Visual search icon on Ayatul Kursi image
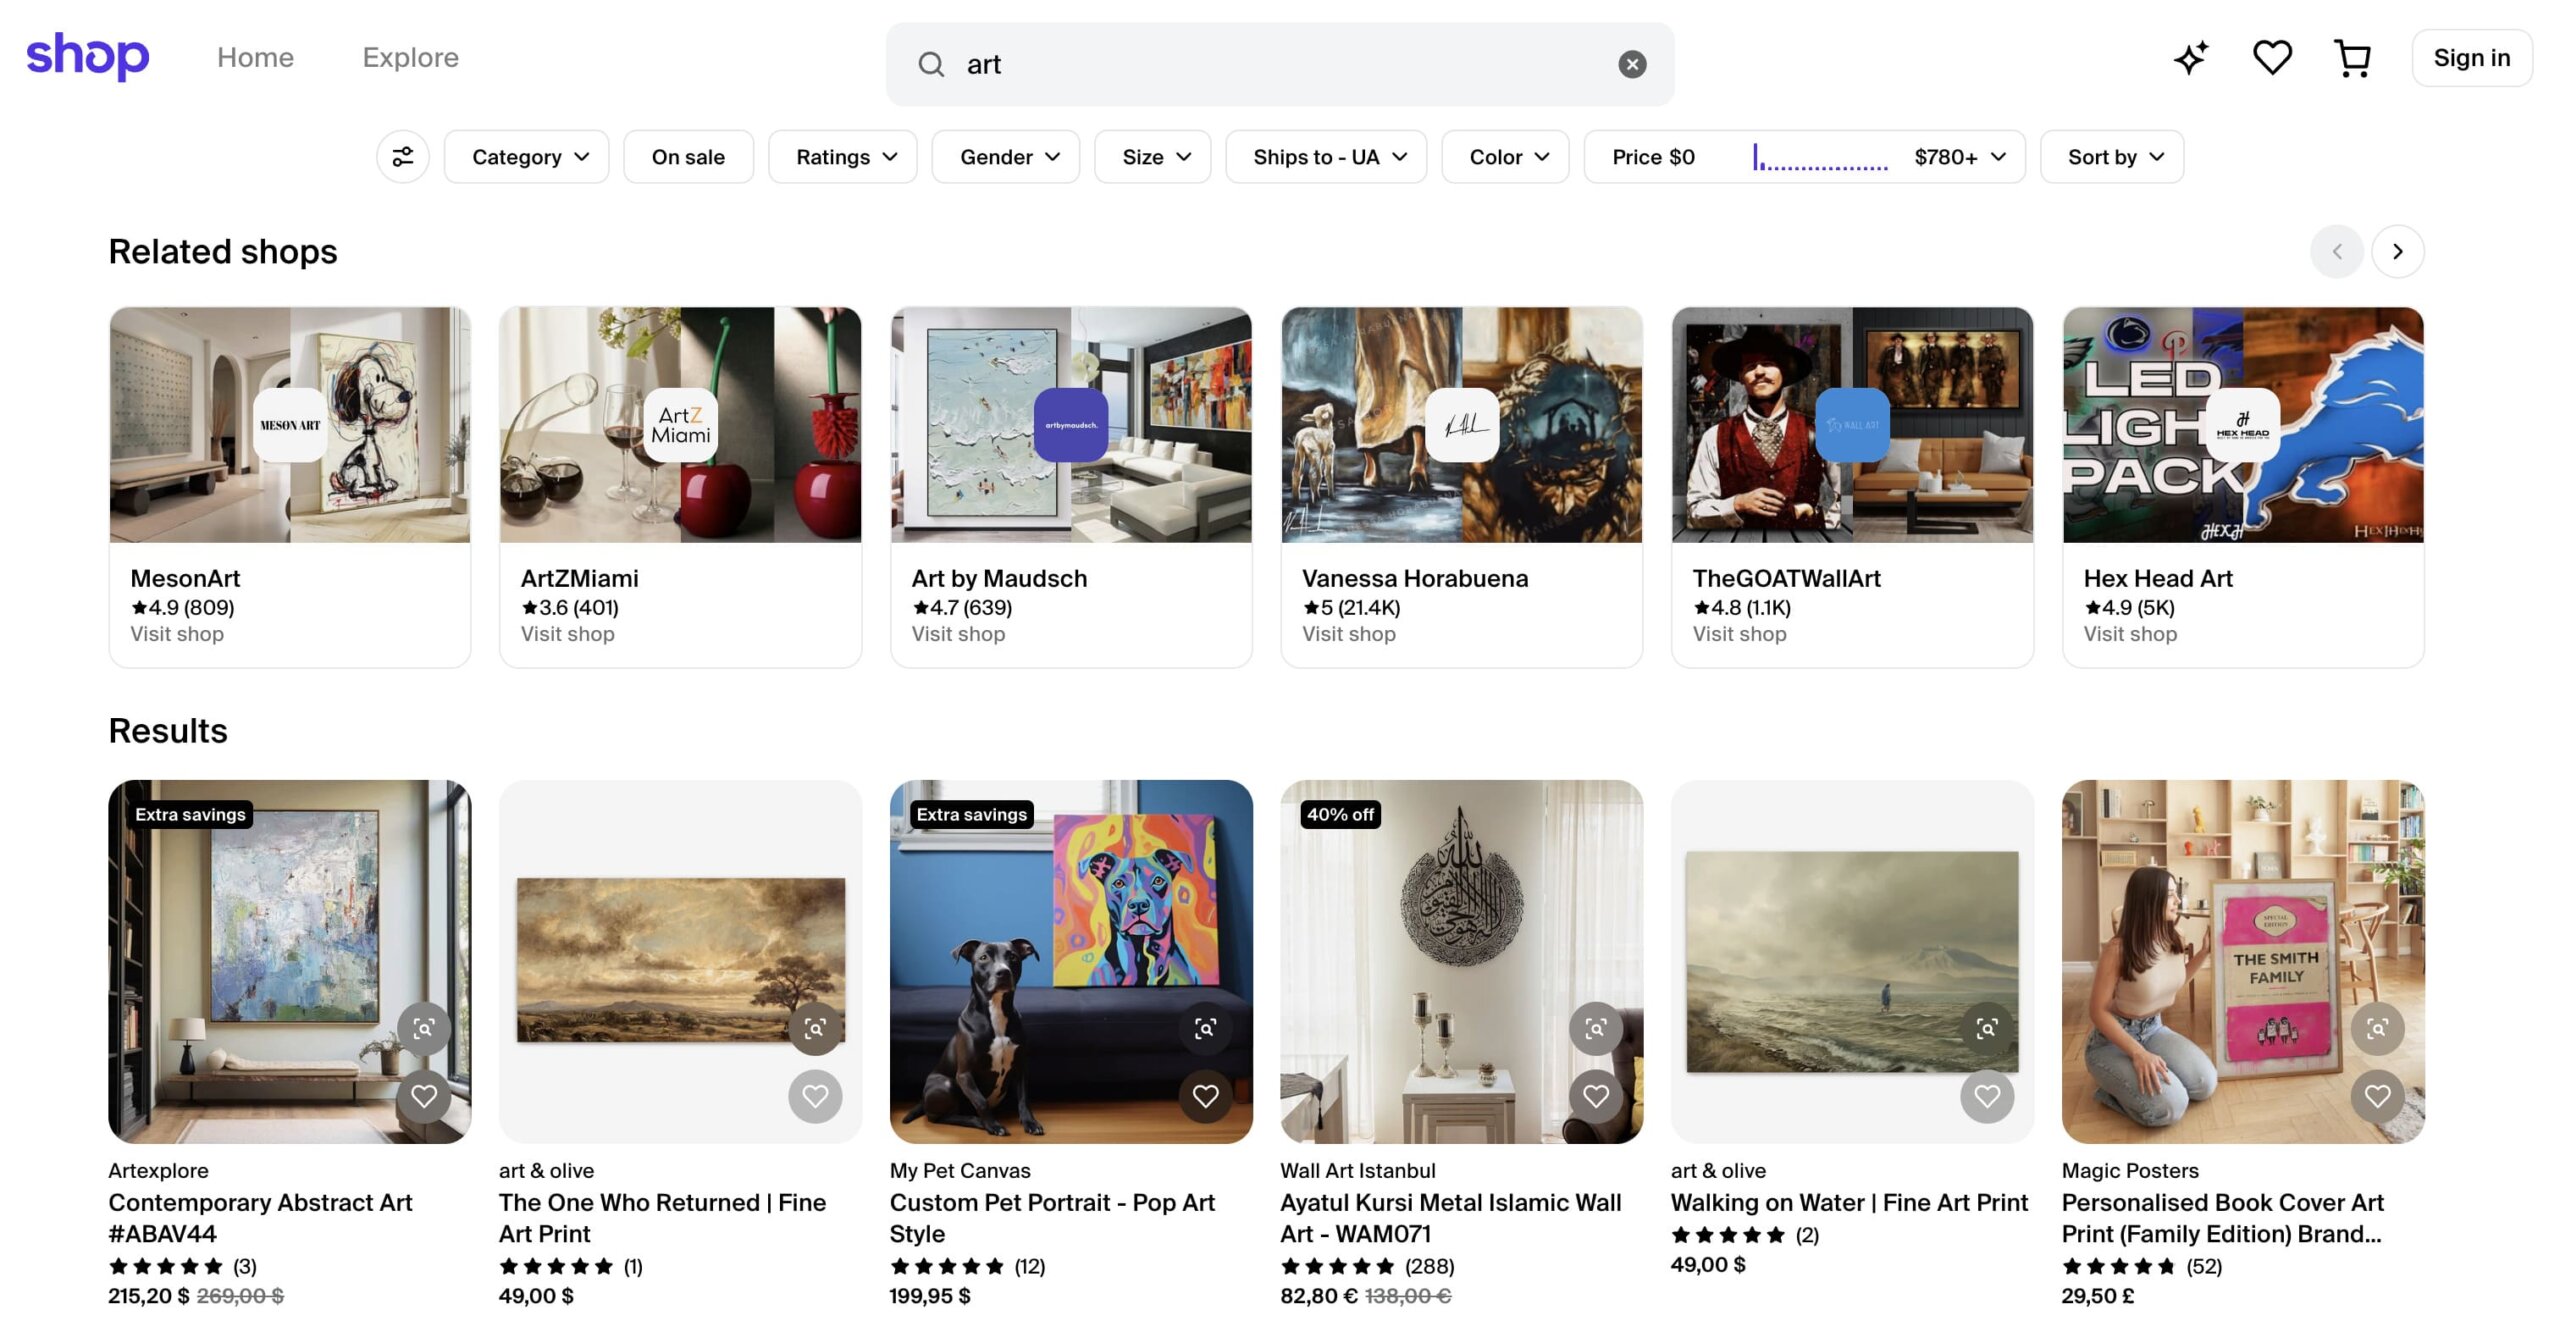Image resolution: width=2560 pixels, height=1343 pixels. point(1596,1028)
